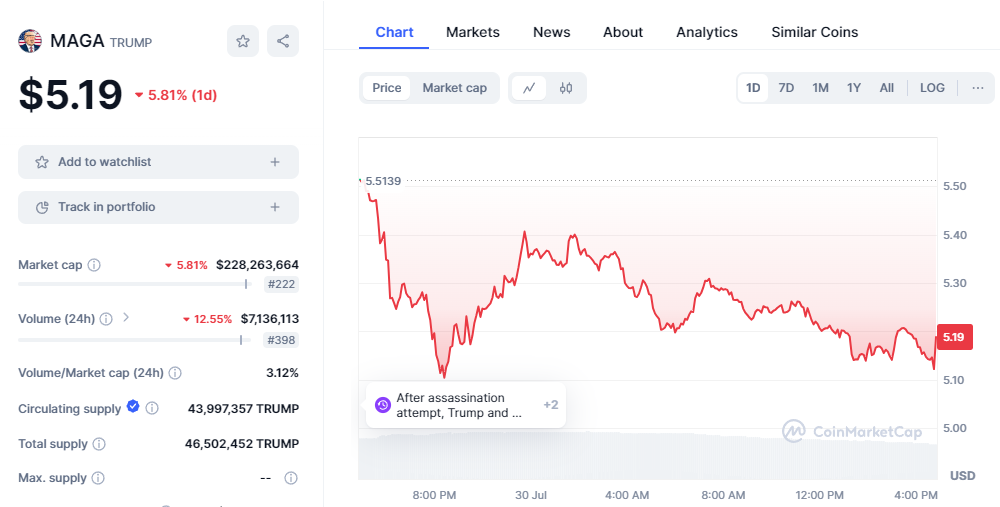
Task: Switch to candlestick chart icon
Action: pos(566,88)
